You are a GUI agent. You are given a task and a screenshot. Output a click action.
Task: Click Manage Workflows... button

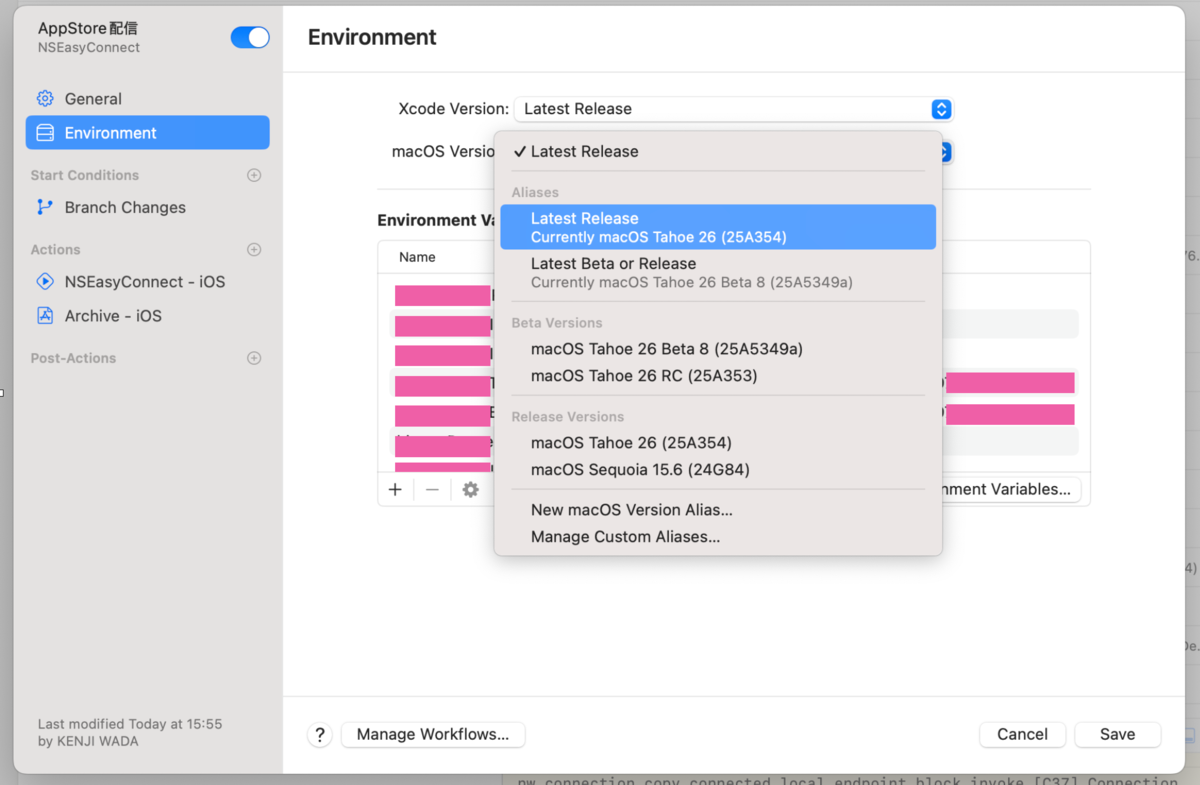coord(433,734)
